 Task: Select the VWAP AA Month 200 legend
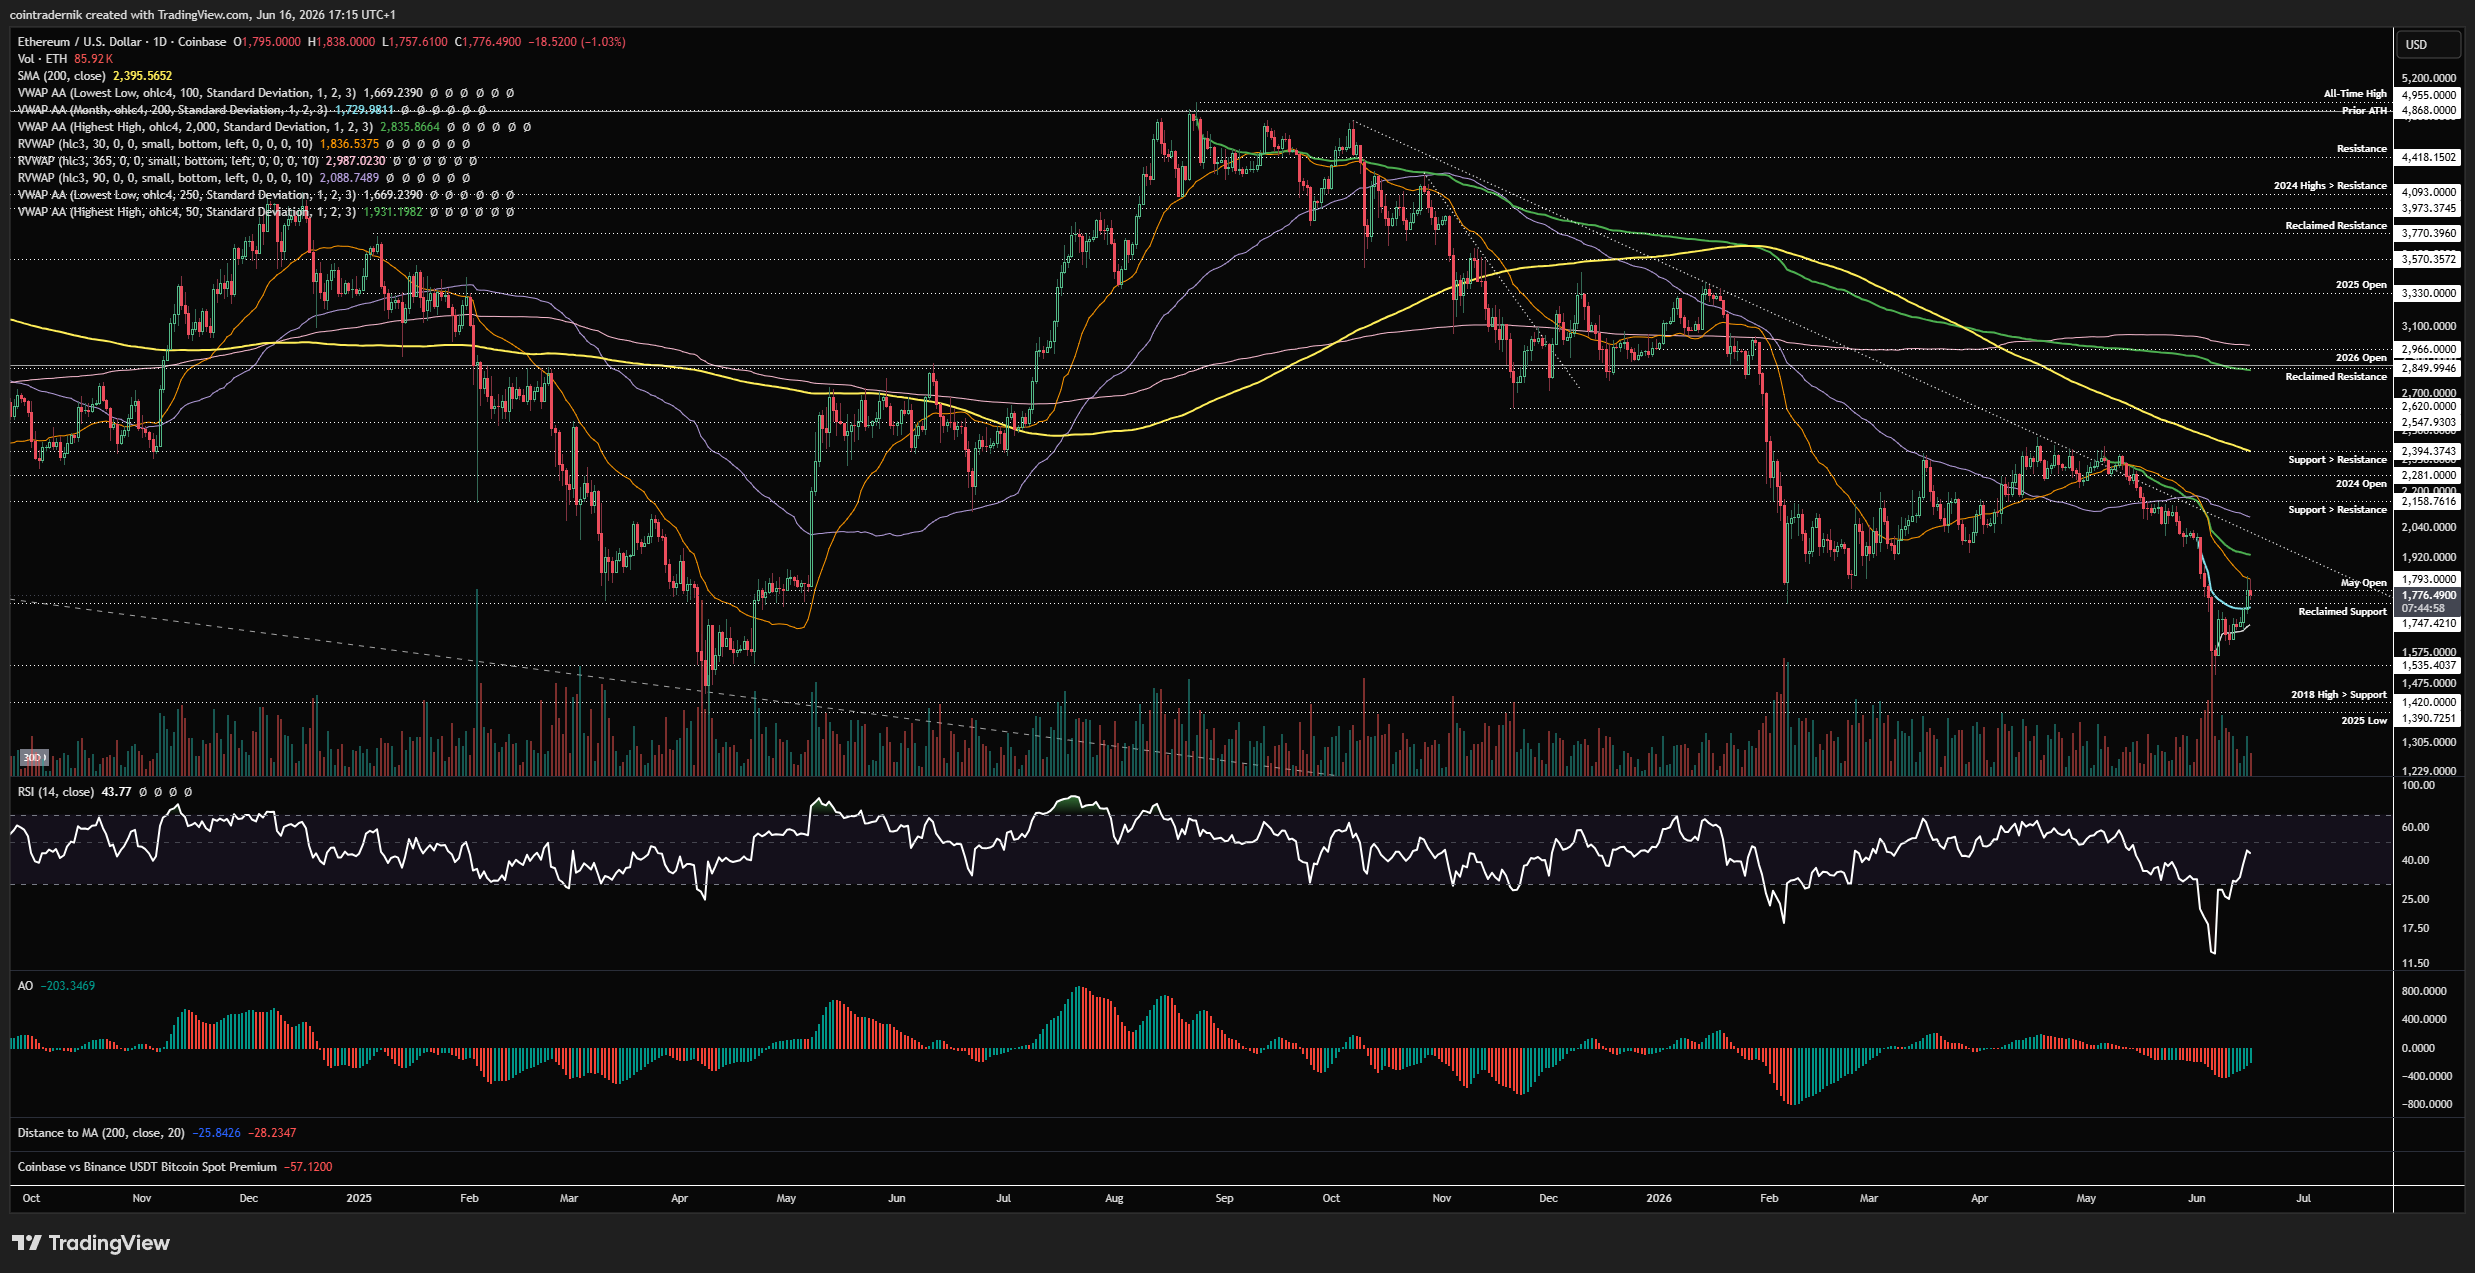[x=172, y=110]
